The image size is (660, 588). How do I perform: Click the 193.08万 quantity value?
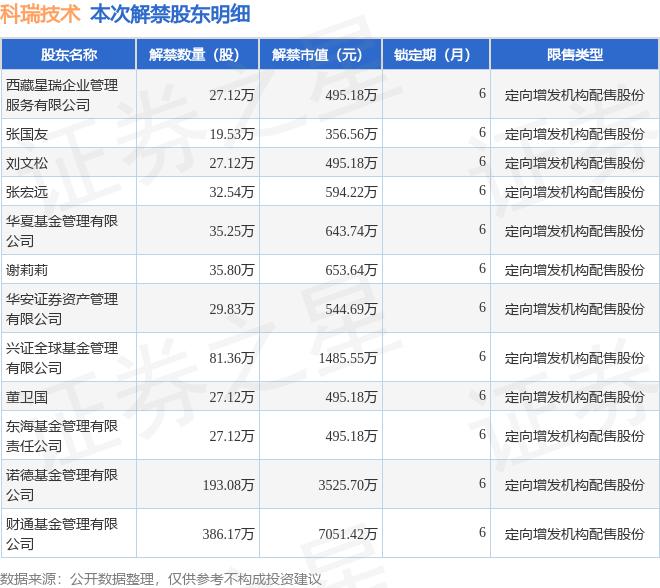[229, 485]
